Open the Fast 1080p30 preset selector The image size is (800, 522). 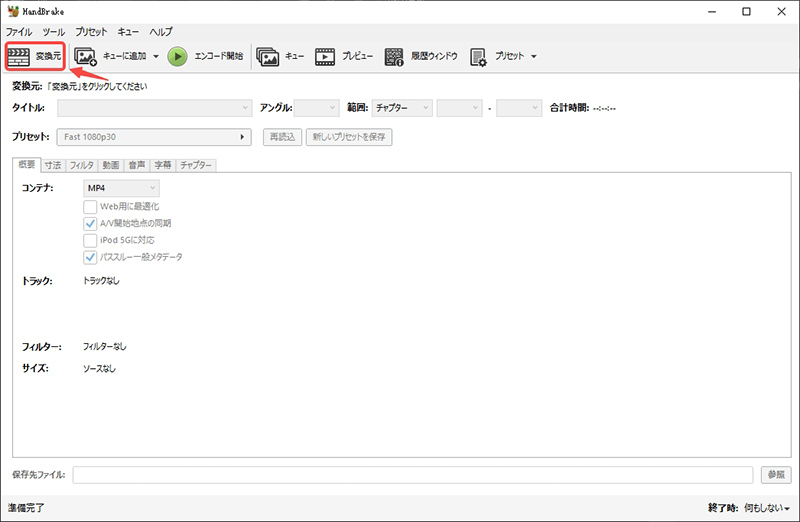154,137
